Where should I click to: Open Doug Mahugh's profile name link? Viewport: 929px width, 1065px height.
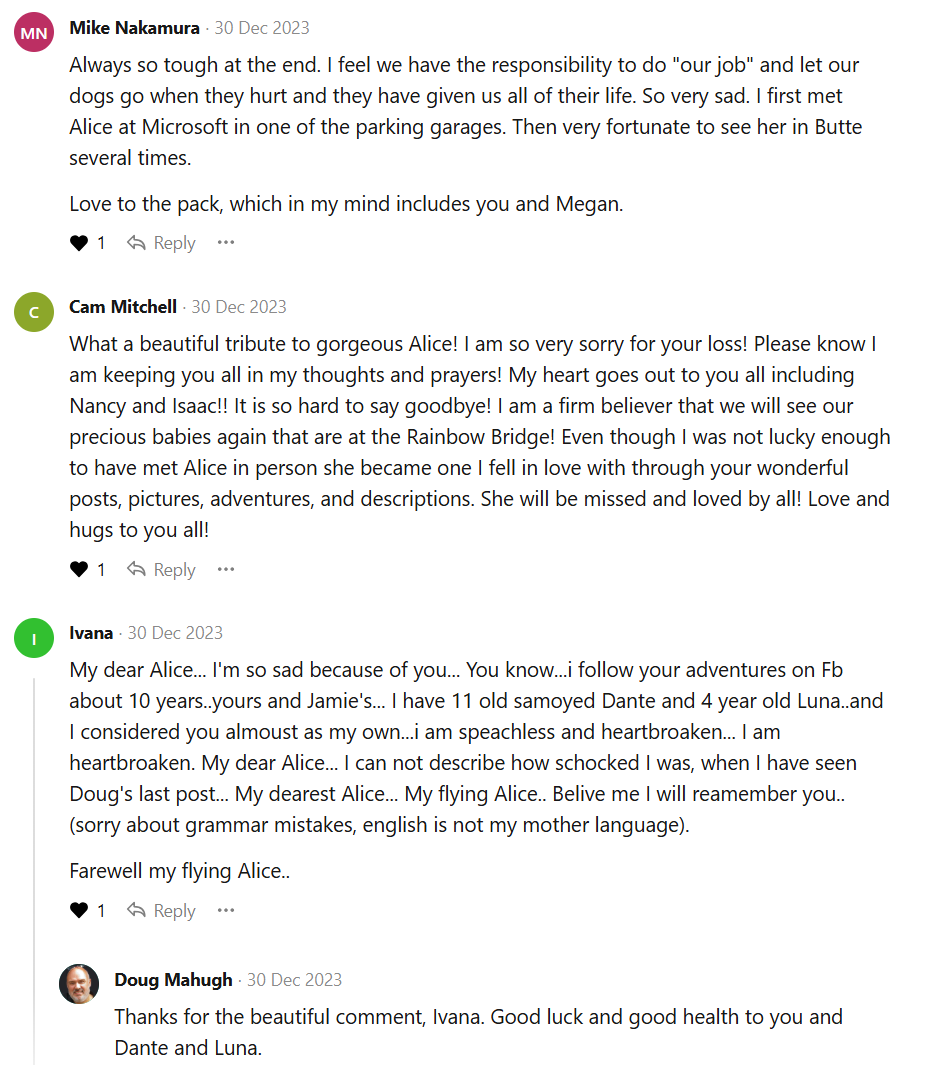pos(173,980)
